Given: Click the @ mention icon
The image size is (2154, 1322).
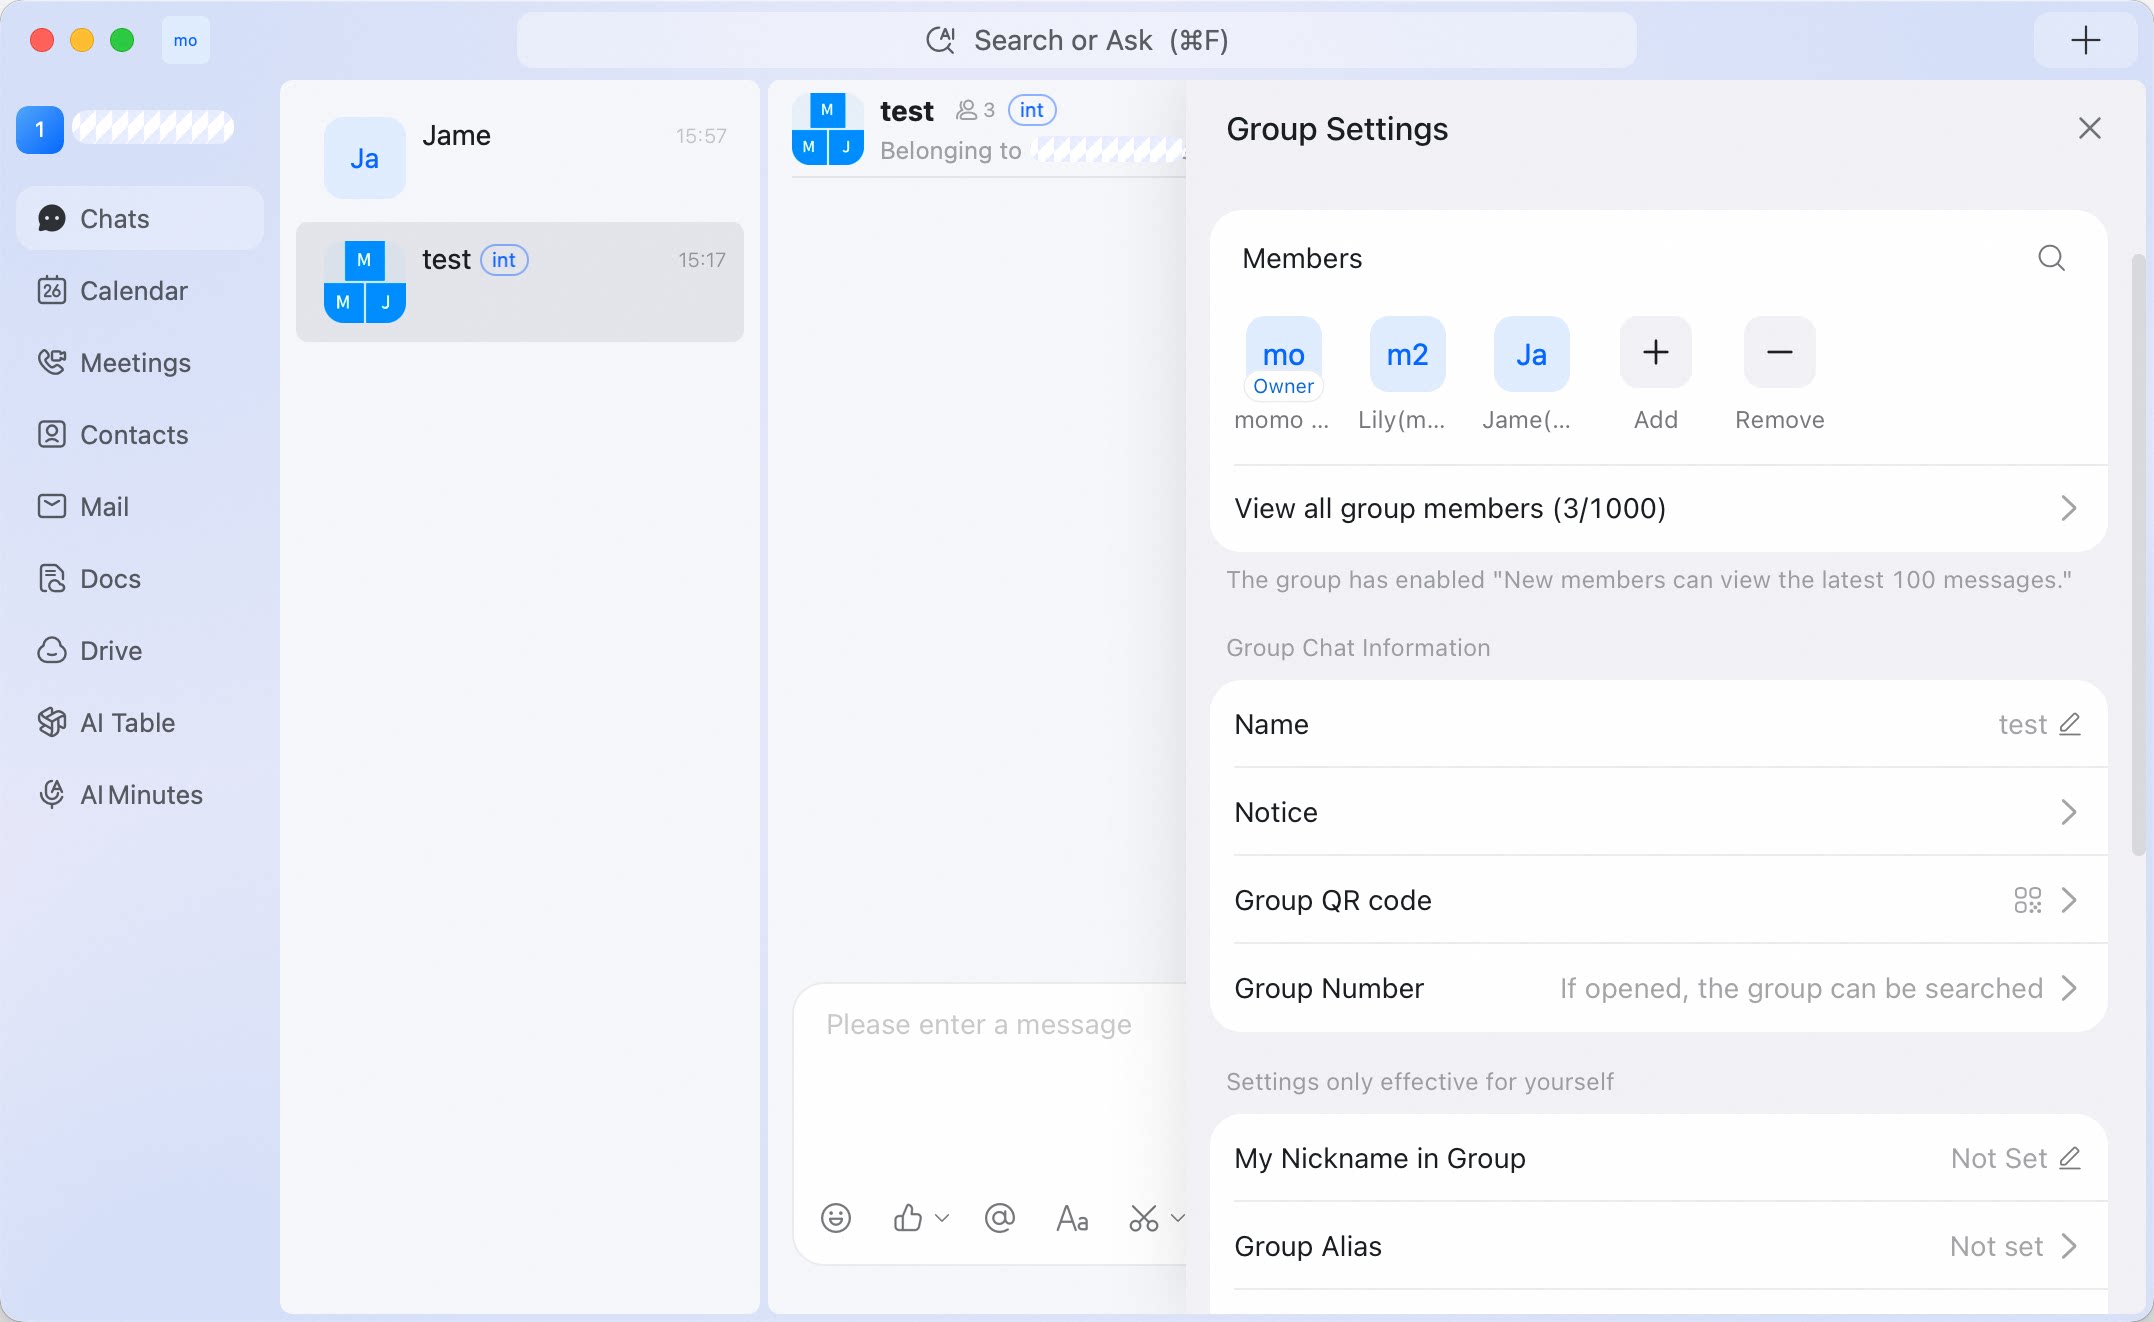Looking at the screenshot, I should coord(999,1217).
